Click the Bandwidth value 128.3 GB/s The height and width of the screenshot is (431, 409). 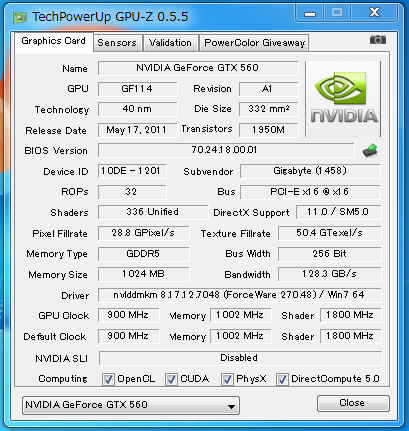(x=329, y=274)
